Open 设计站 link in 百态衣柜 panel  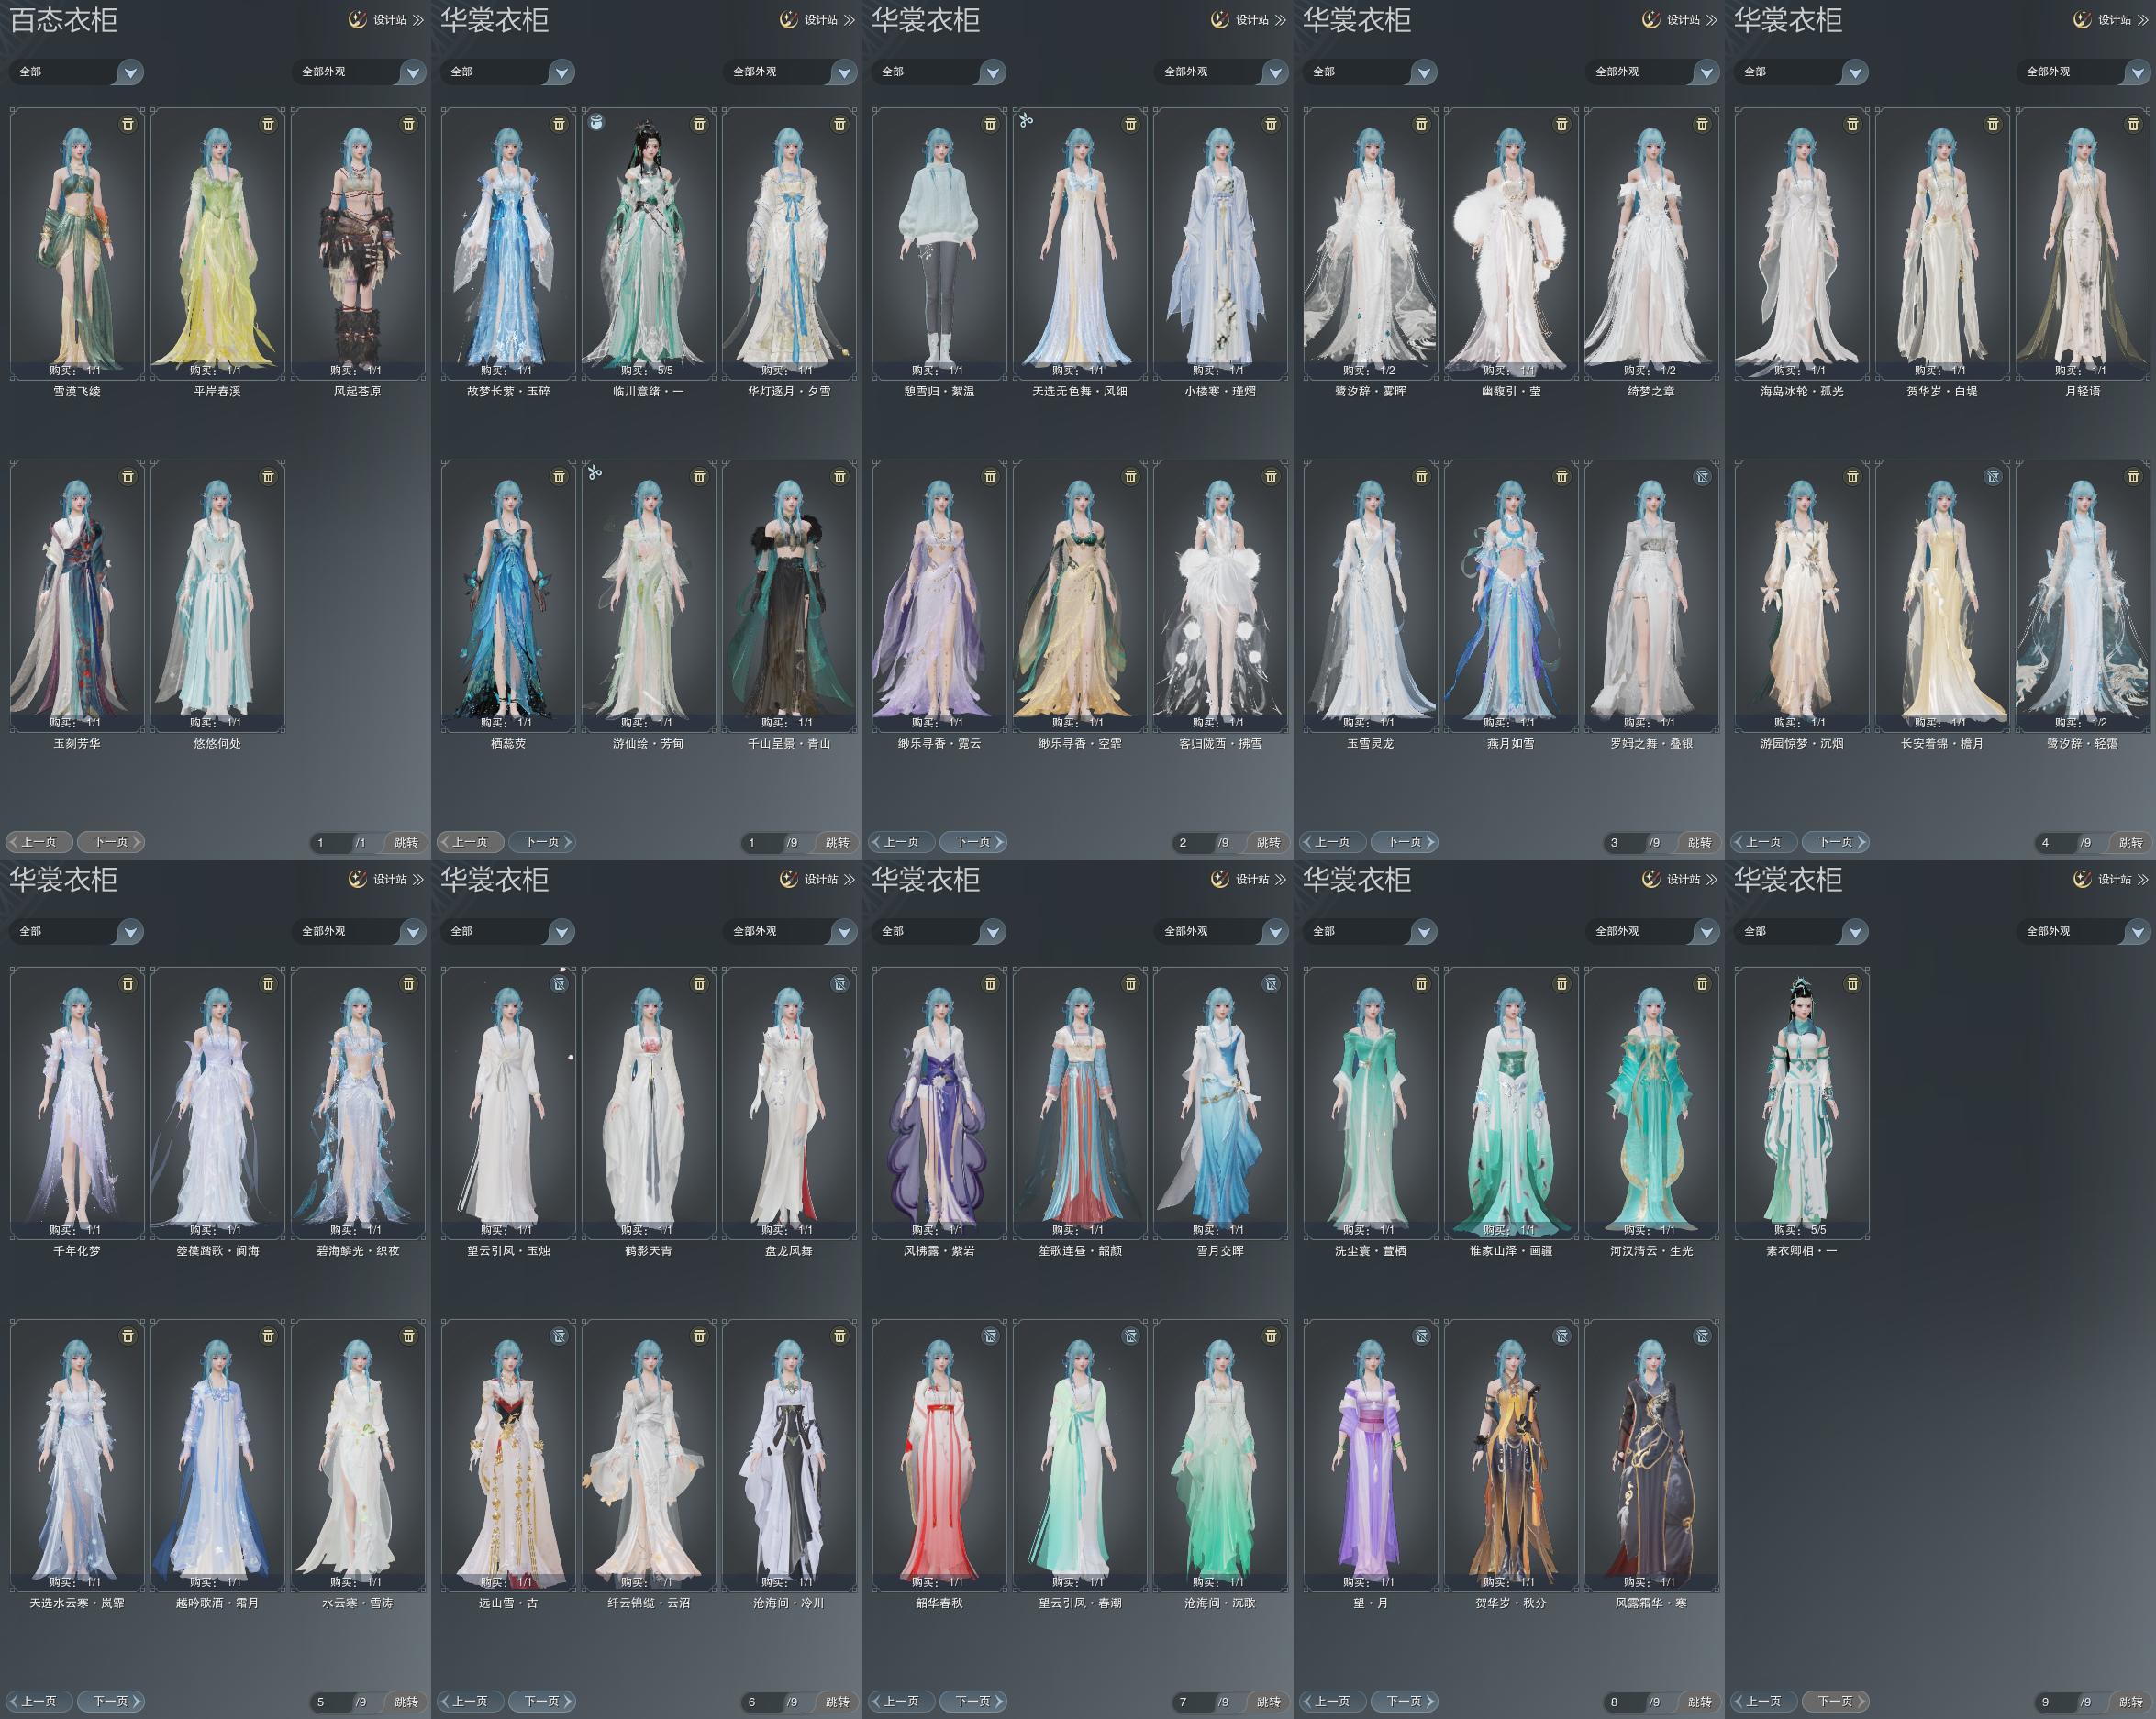point(389,20)
